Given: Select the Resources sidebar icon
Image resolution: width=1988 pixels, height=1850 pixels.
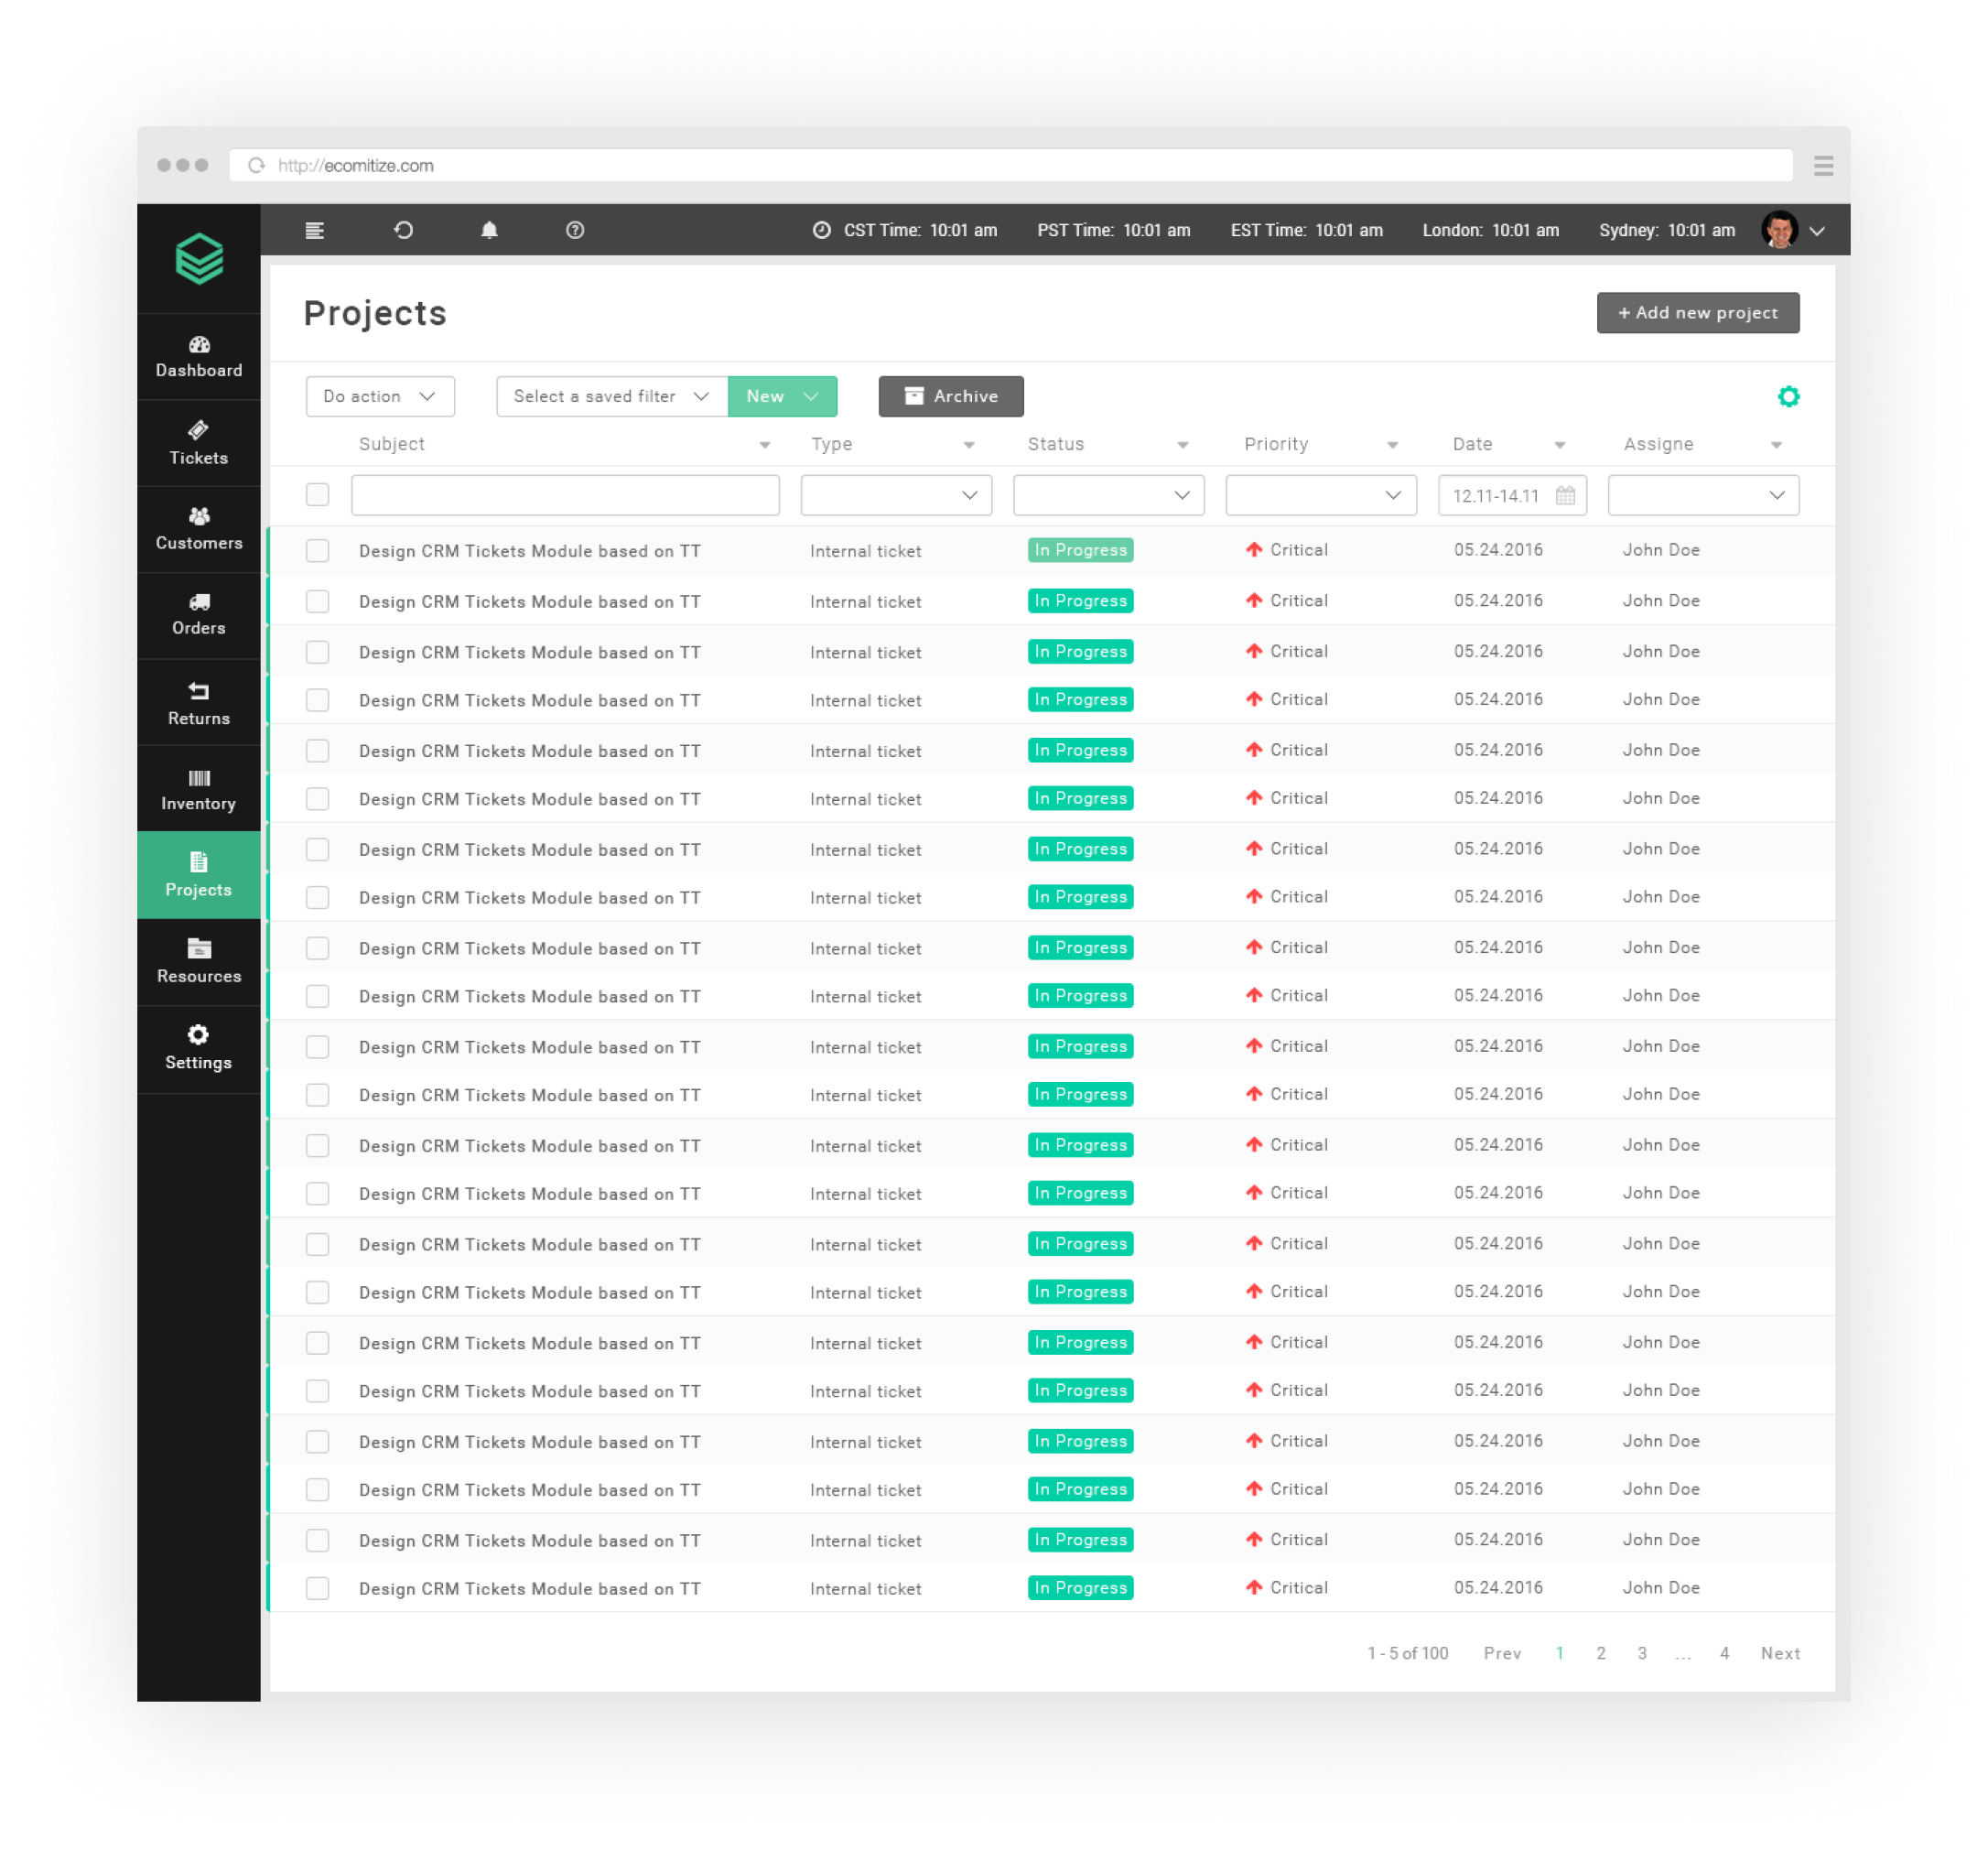Looking at the screenshot, I should [x=199, y=961].
